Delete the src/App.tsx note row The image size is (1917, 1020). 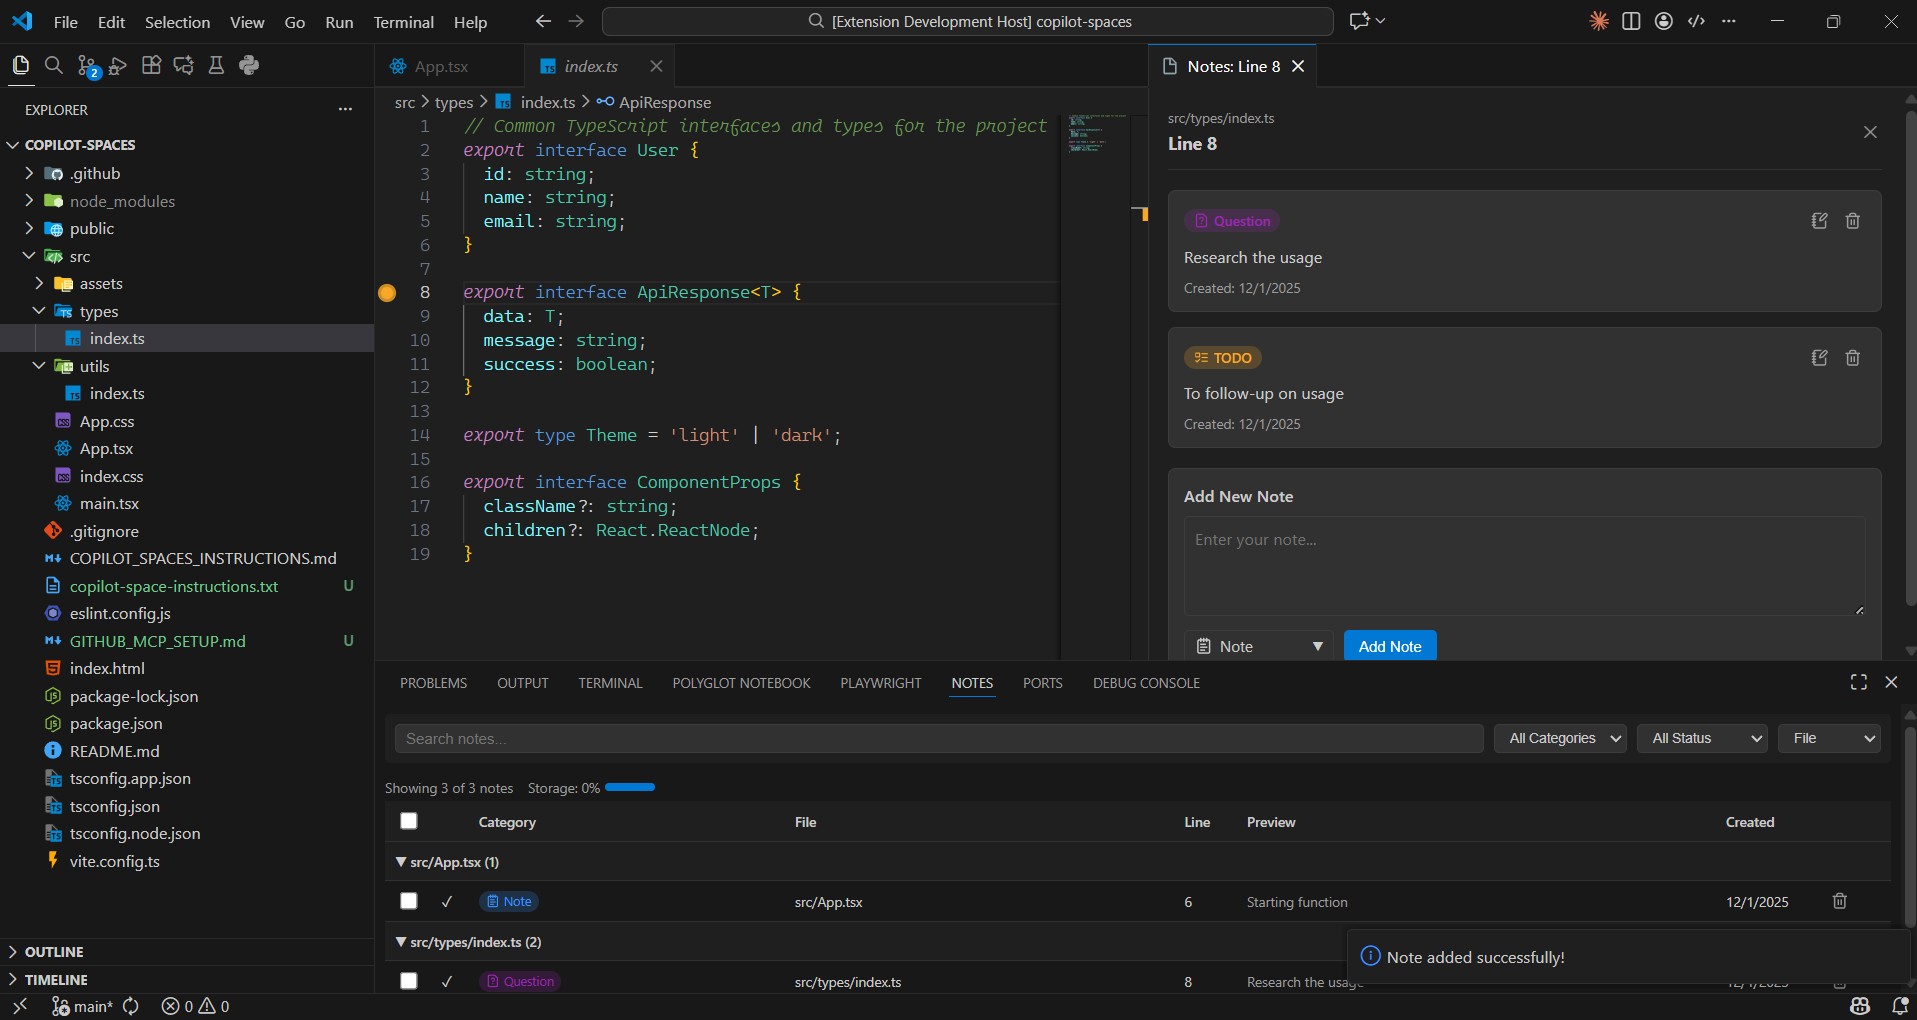[1839, 901]
